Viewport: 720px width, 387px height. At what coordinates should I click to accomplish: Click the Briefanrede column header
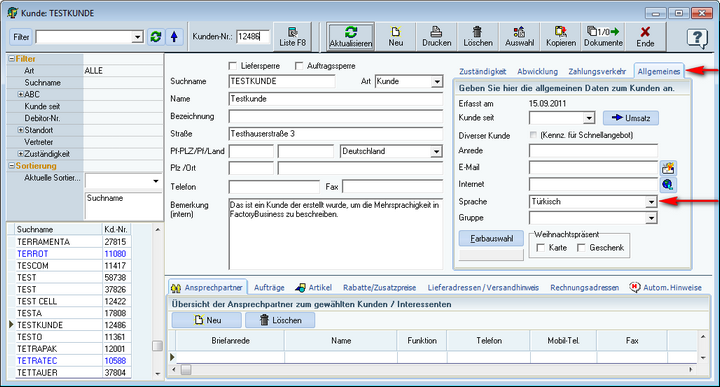click(x=231, y=341)
